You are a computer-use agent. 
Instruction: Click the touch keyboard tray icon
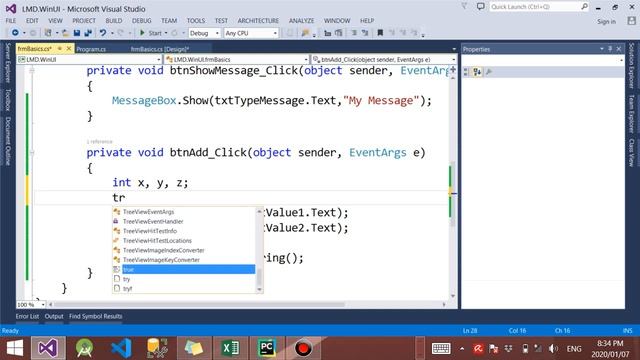(x=441, y=348)
